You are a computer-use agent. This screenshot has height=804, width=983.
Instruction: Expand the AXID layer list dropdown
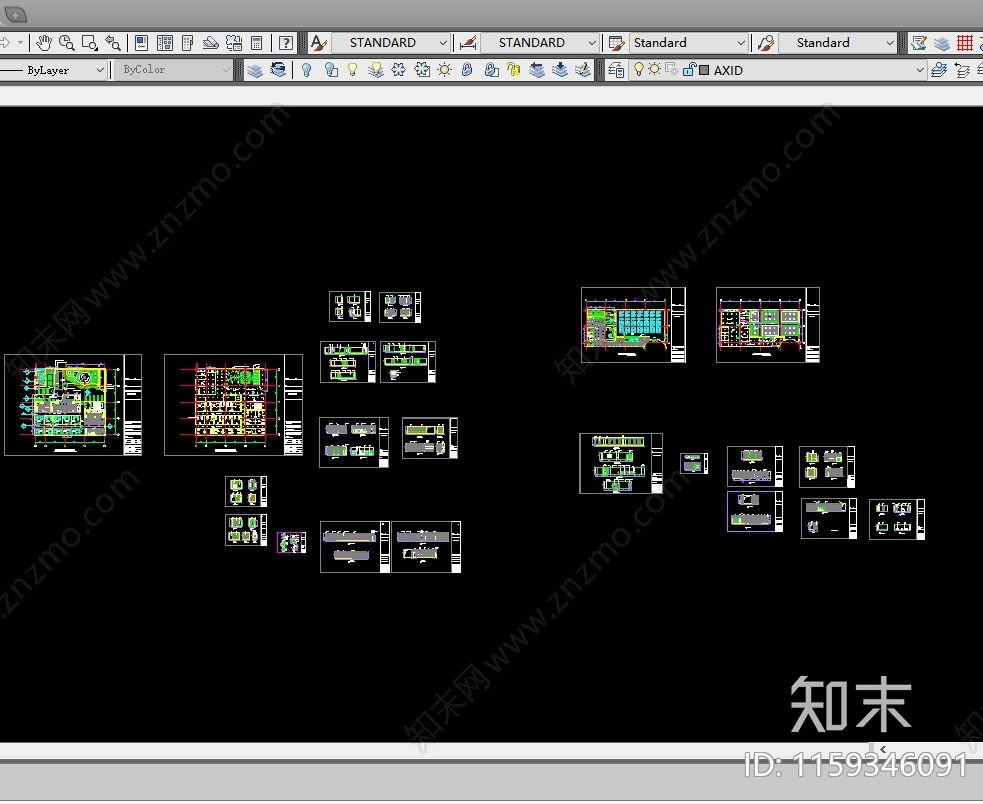tap(920, 70)
